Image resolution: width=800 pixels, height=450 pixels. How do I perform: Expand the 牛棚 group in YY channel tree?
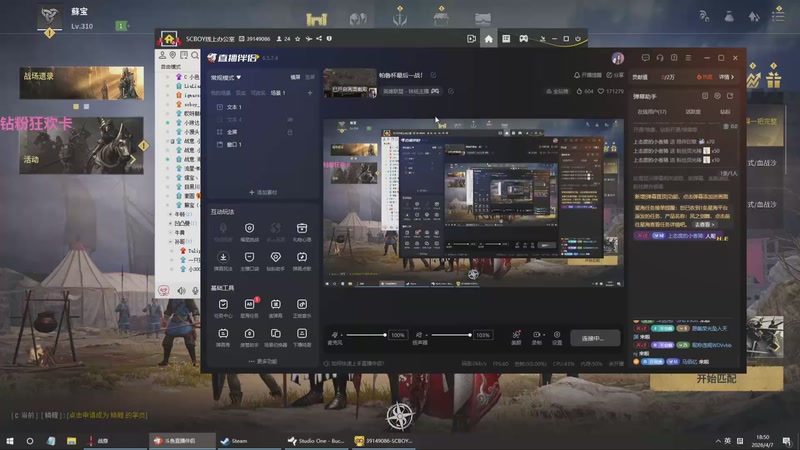pos(170,214)
